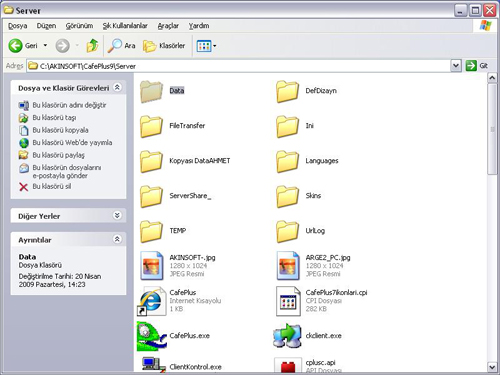Open the Yardım menu
Screen dimensions: 500x375
point(199,26)
